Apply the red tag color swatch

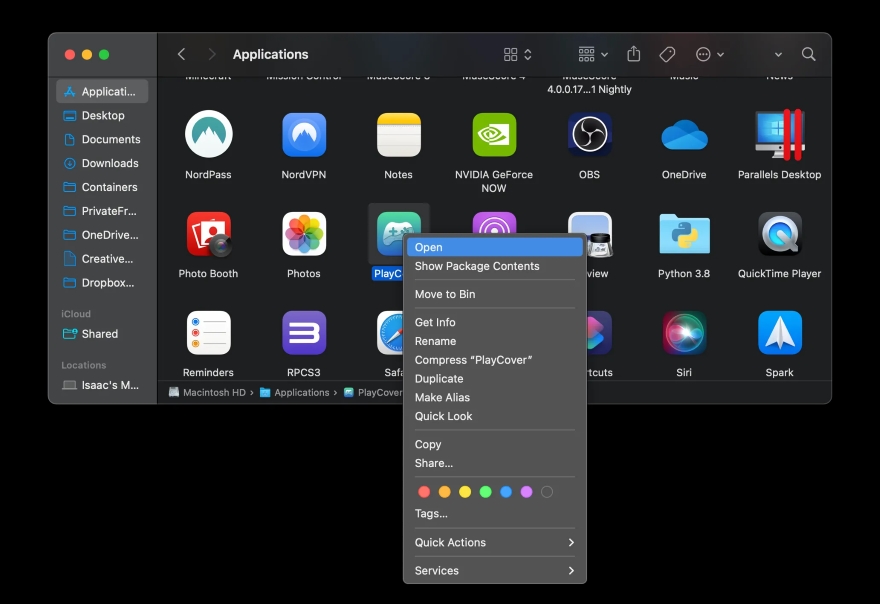(423, 491)
